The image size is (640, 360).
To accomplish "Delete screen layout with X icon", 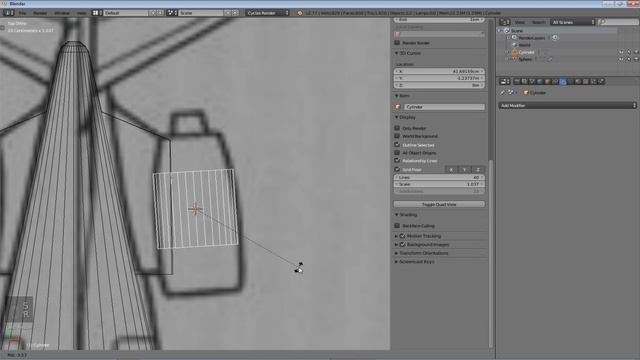I will (160, 13).
